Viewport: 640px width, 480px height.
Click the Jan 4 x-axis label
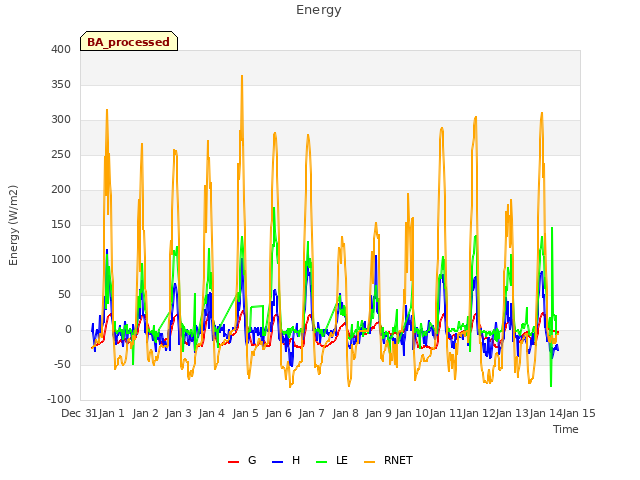tap(212, 413)
